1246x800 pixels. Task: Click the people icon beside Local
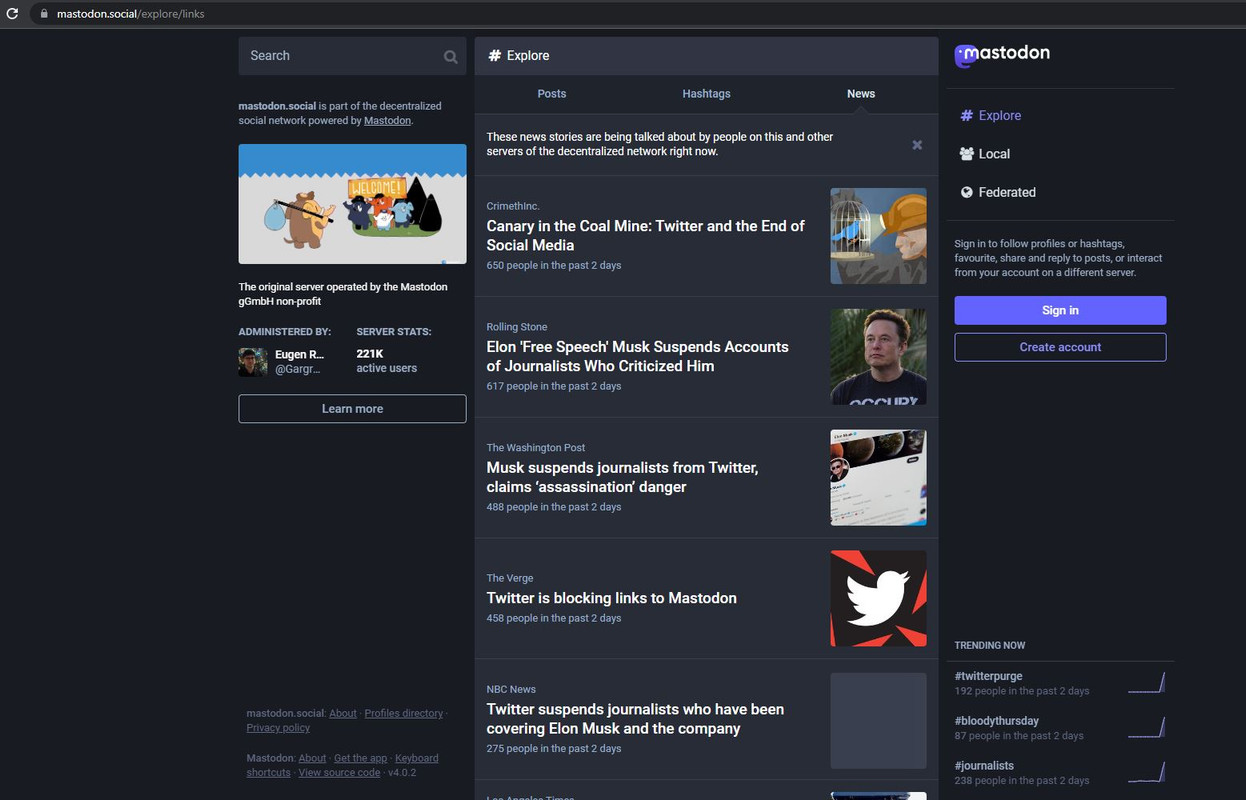click(x=966, y=154)
